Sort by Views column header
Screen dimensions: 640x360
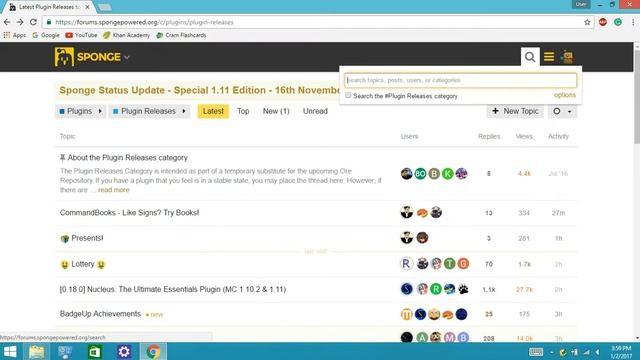[x=524, y=136]
